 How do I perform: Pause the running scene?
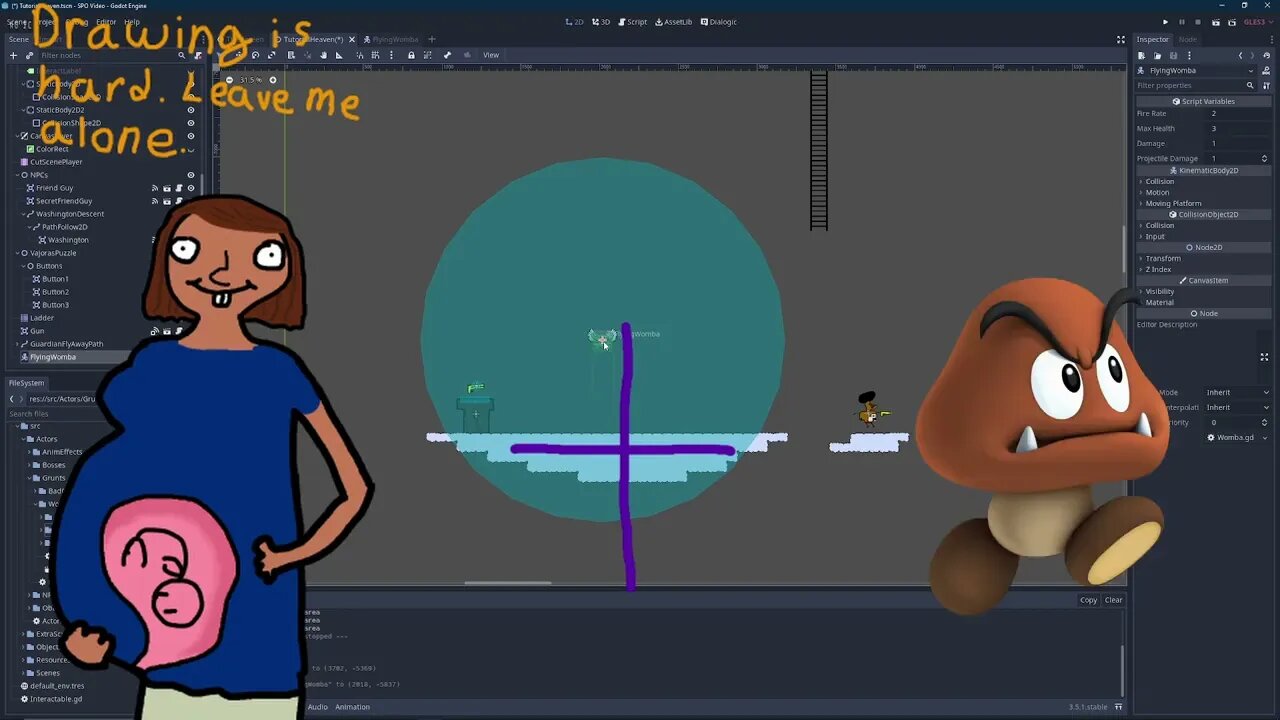click(x=1182, y=21)
